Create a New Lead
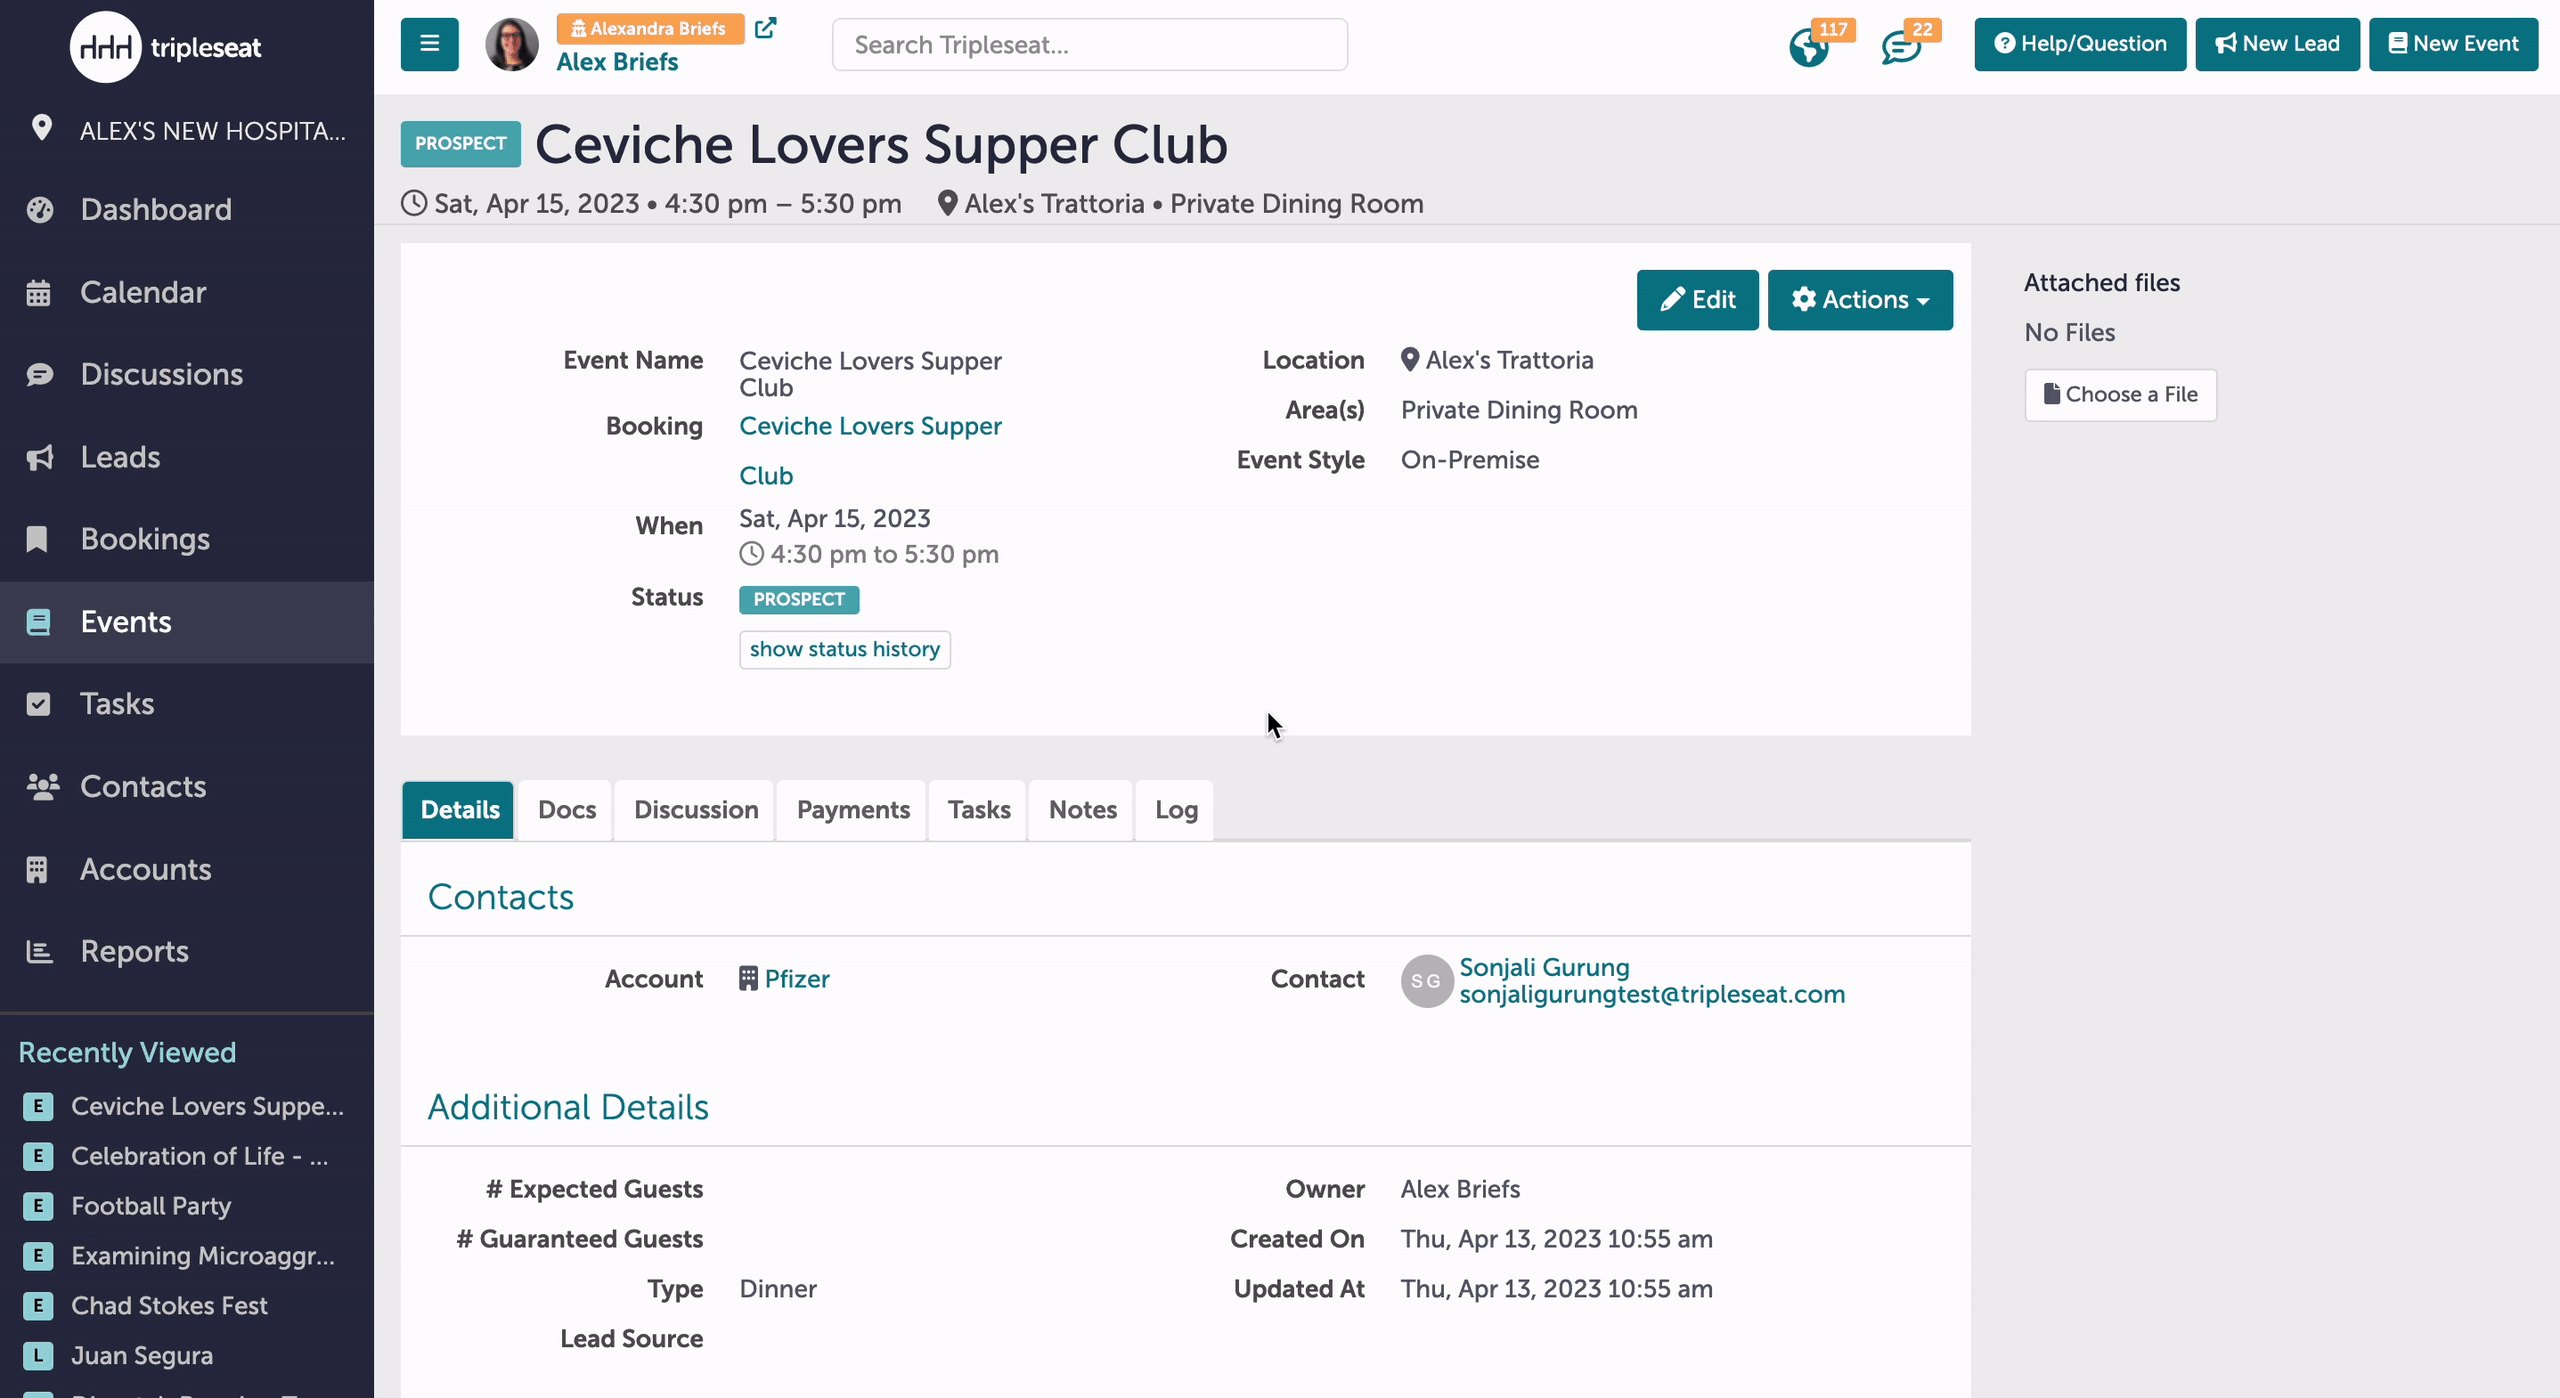 tap(2277, 44)
